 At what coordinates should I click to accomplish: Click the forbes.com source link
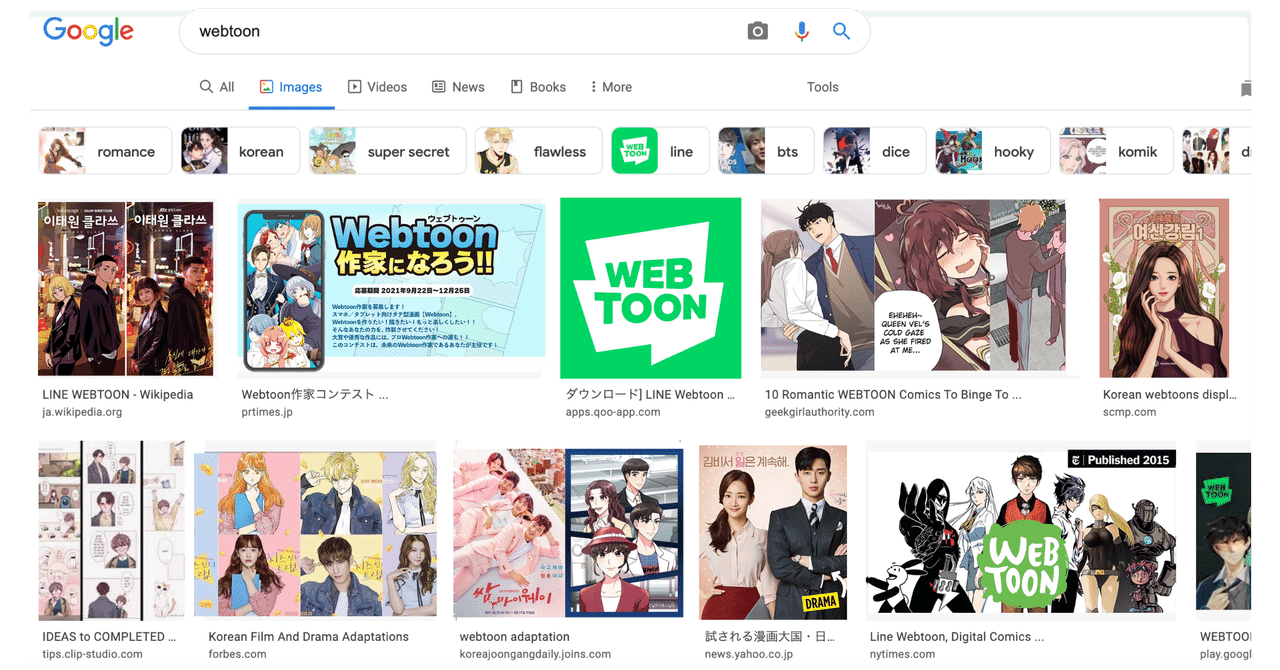point(237,654)
